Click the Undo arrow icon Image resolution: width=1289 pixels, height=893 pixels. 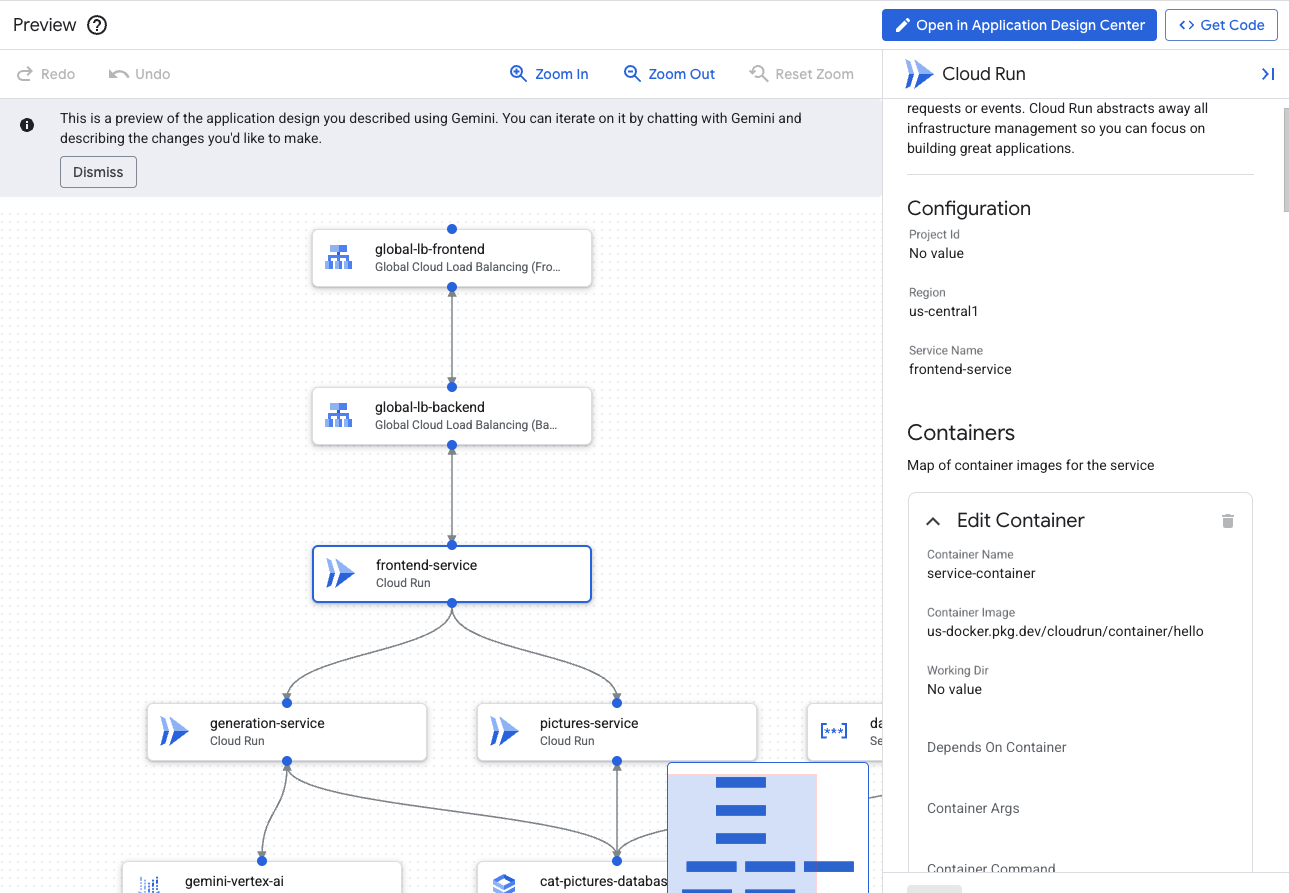(118, 74)
